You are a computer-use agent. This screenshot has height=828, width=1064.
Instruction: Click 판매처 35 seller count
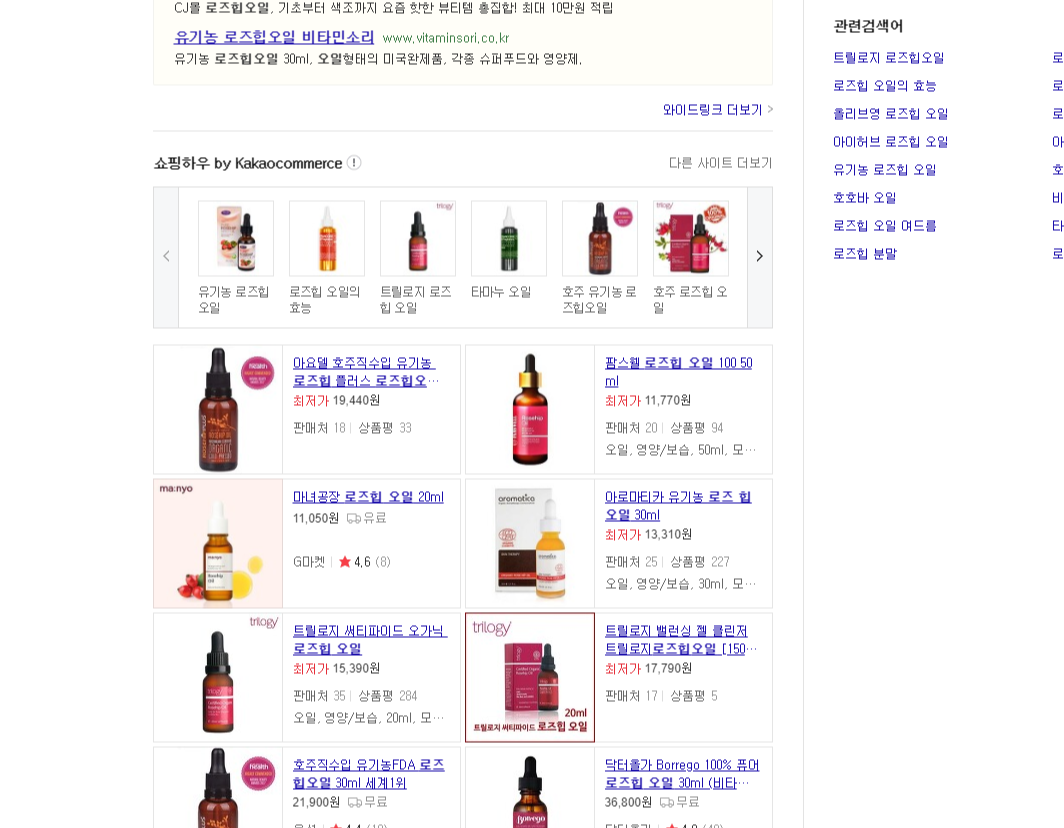click(319, 696)
